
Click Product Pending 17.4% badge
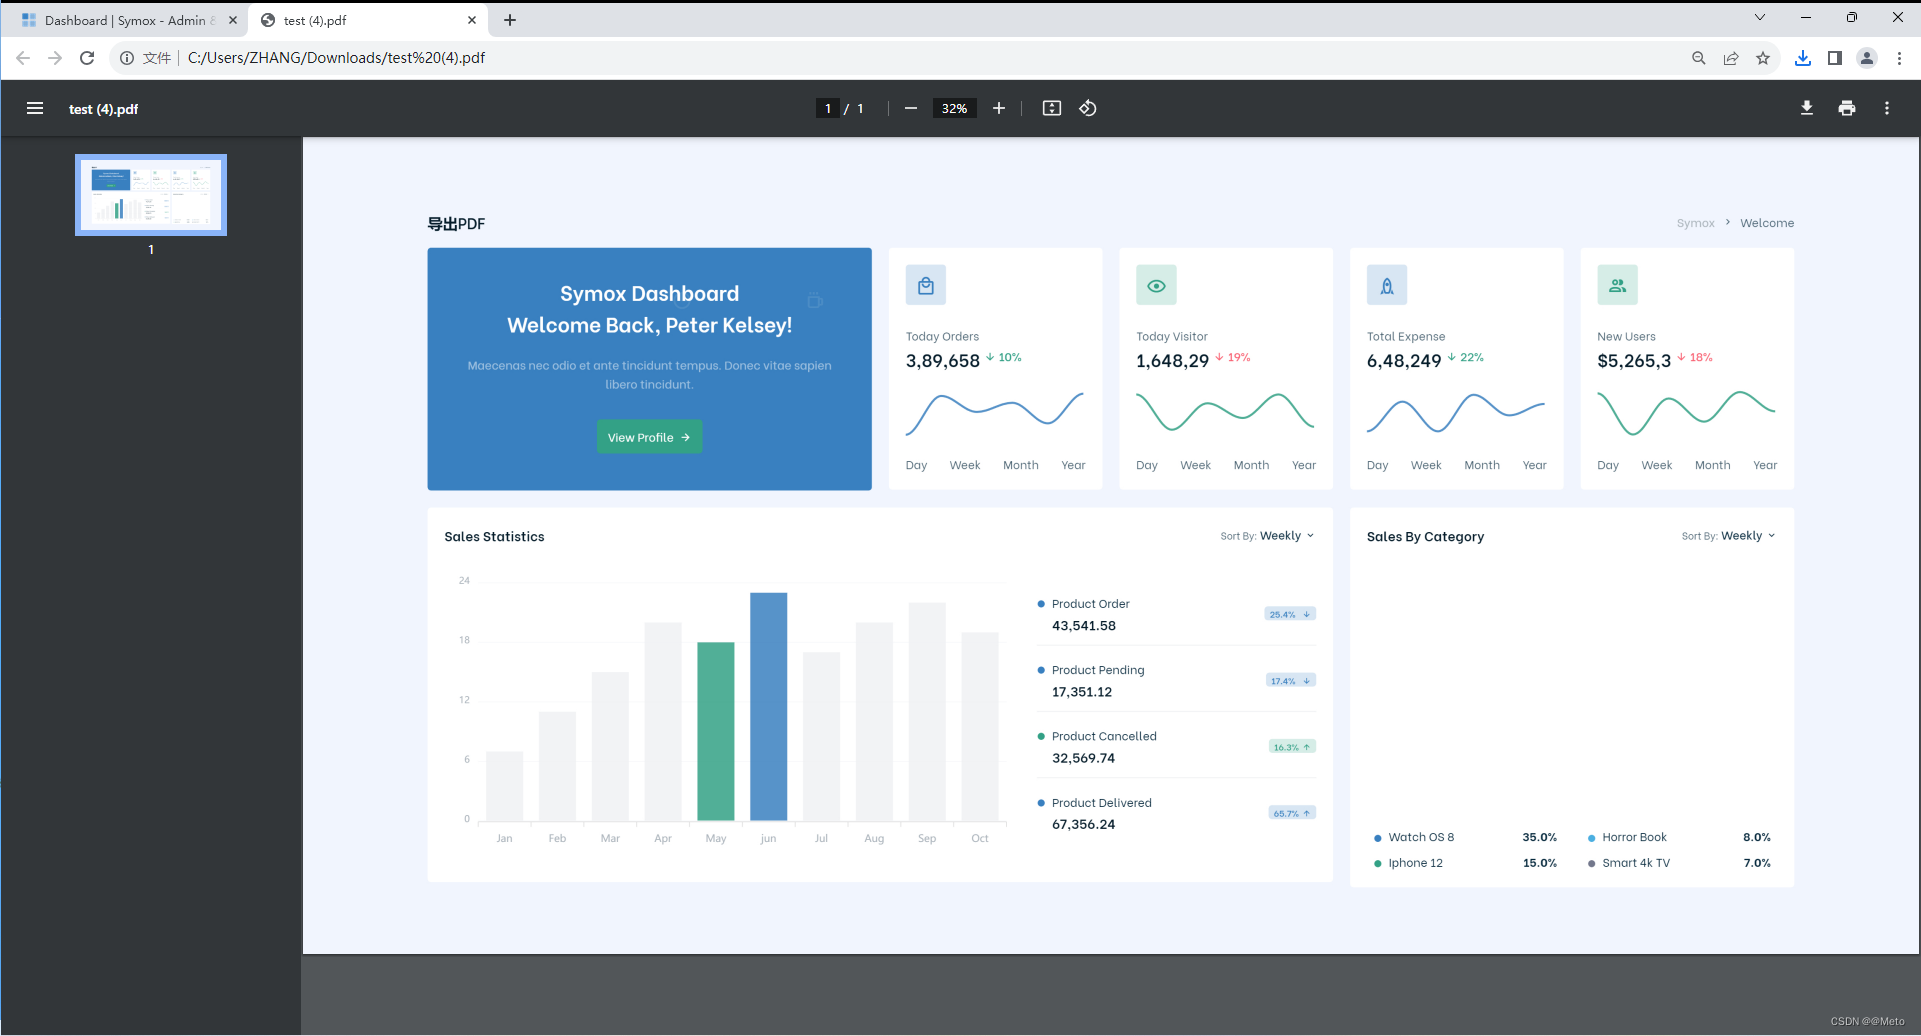pos(1291,681)
